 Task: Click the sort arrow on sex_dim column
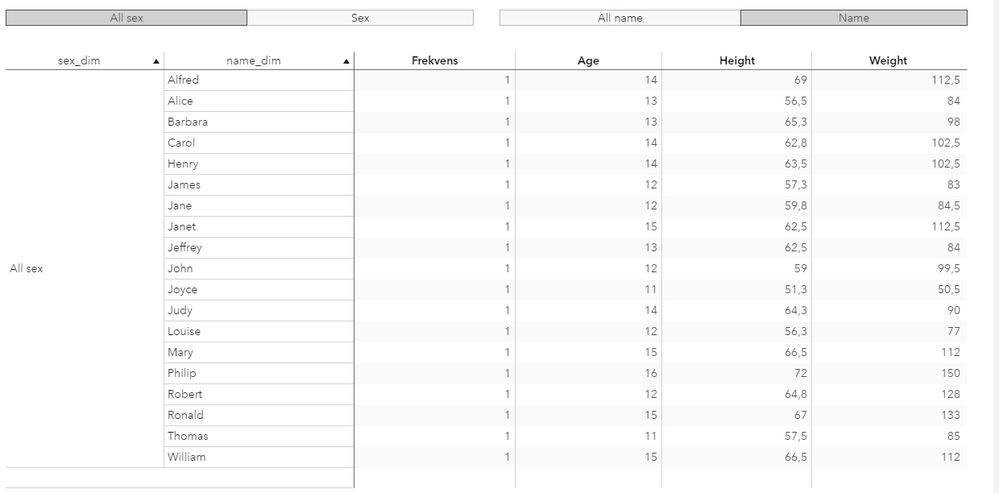click(156, 61)
